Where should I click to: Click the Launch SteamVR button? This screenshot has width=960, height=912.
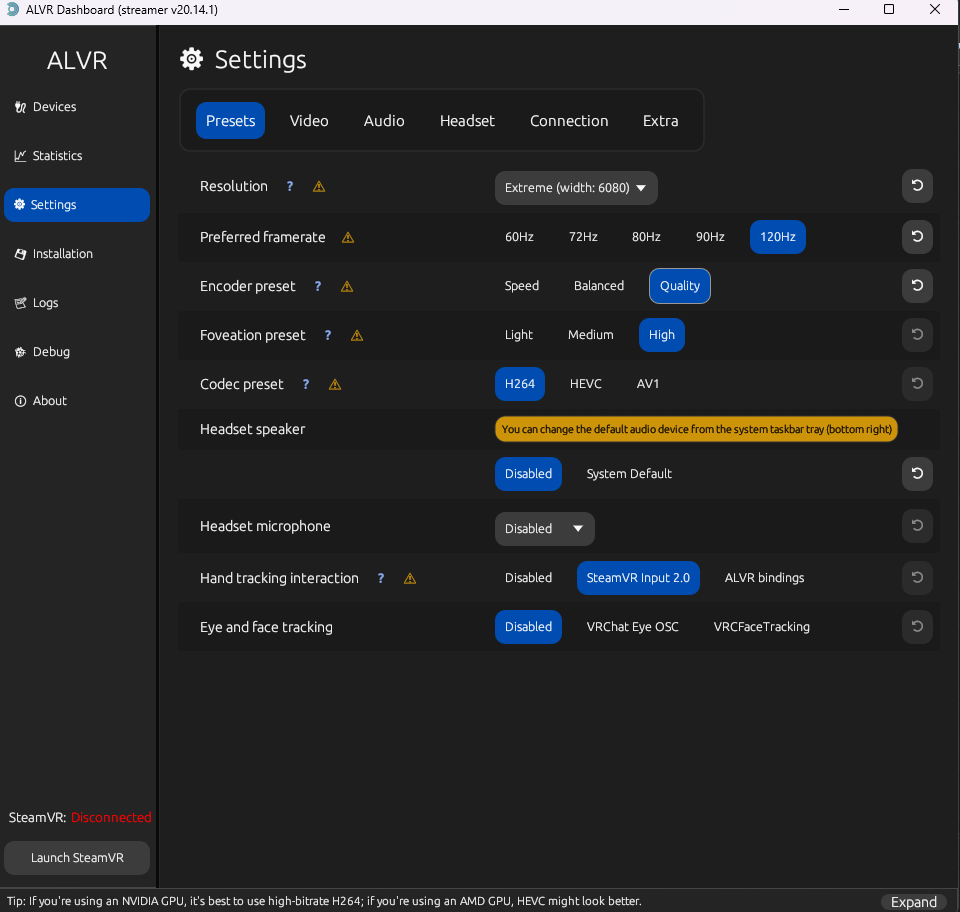[x=77, y=858]
